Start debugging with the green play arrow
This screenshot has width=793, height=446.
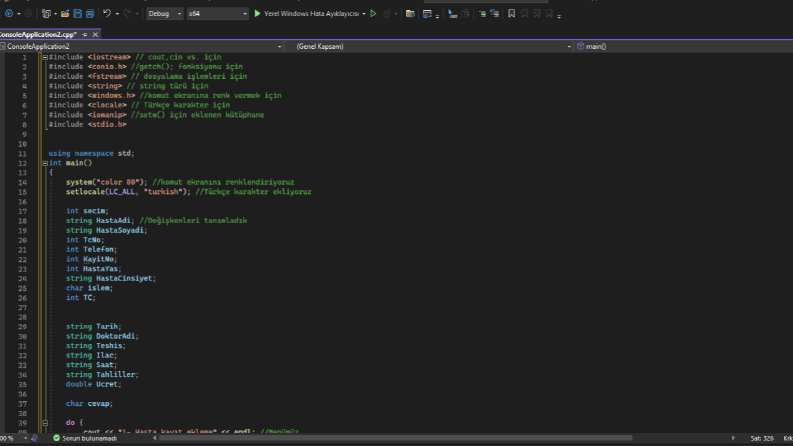click(257, 14)
